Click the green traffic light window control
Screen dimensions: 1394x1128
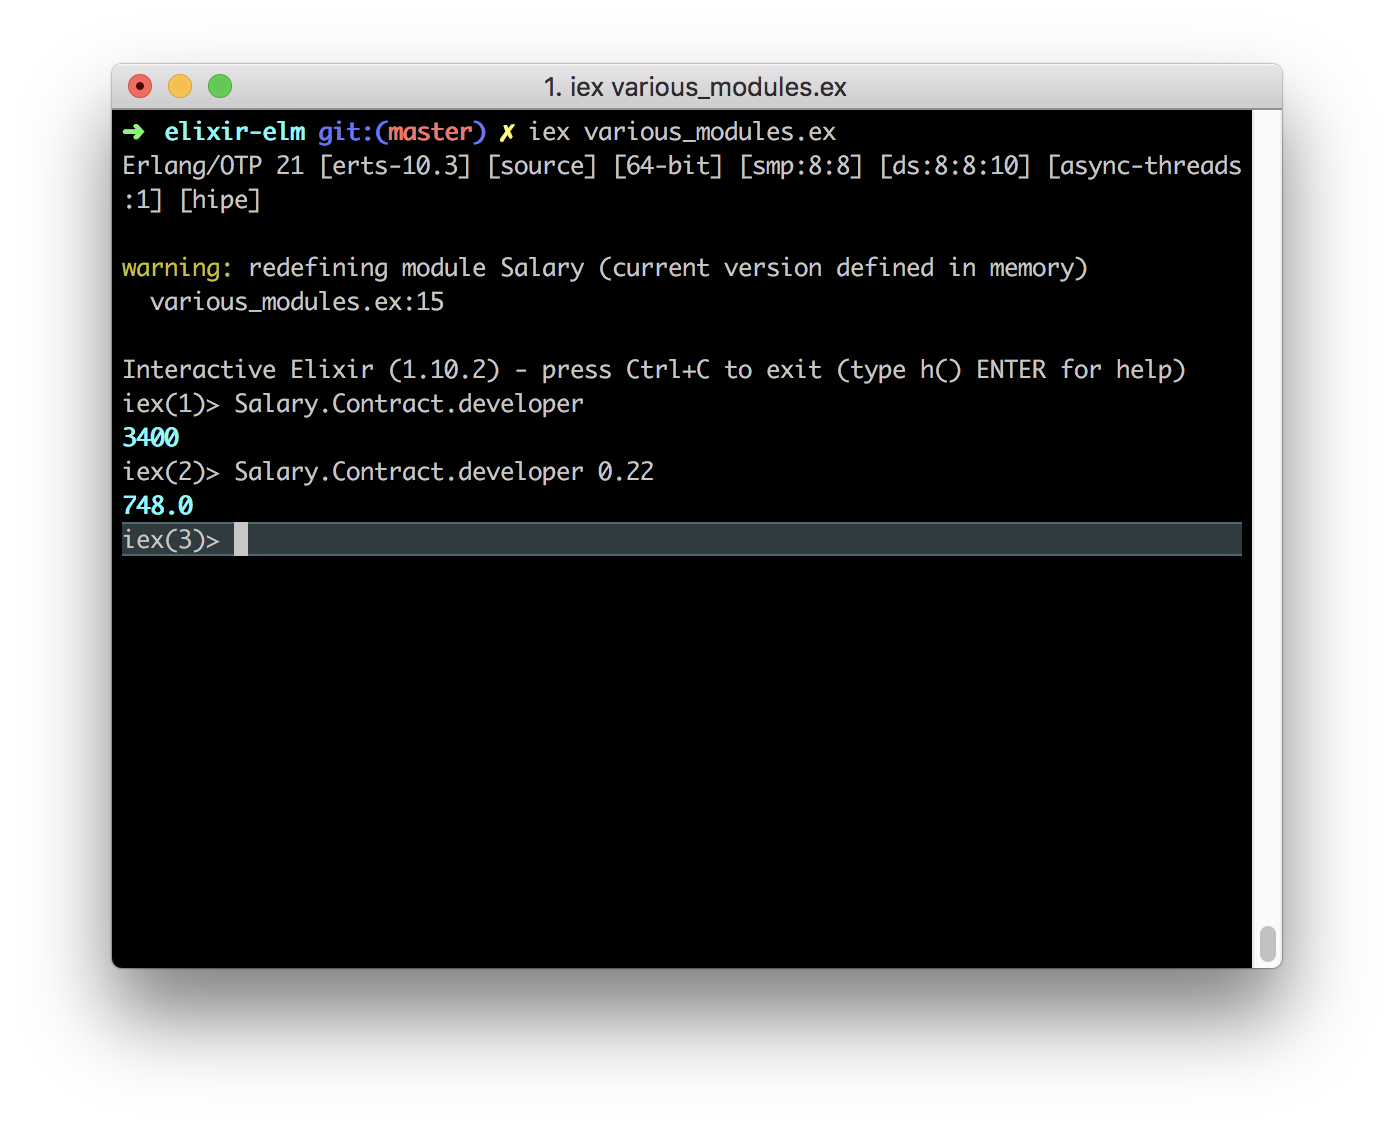click(219, 86)
